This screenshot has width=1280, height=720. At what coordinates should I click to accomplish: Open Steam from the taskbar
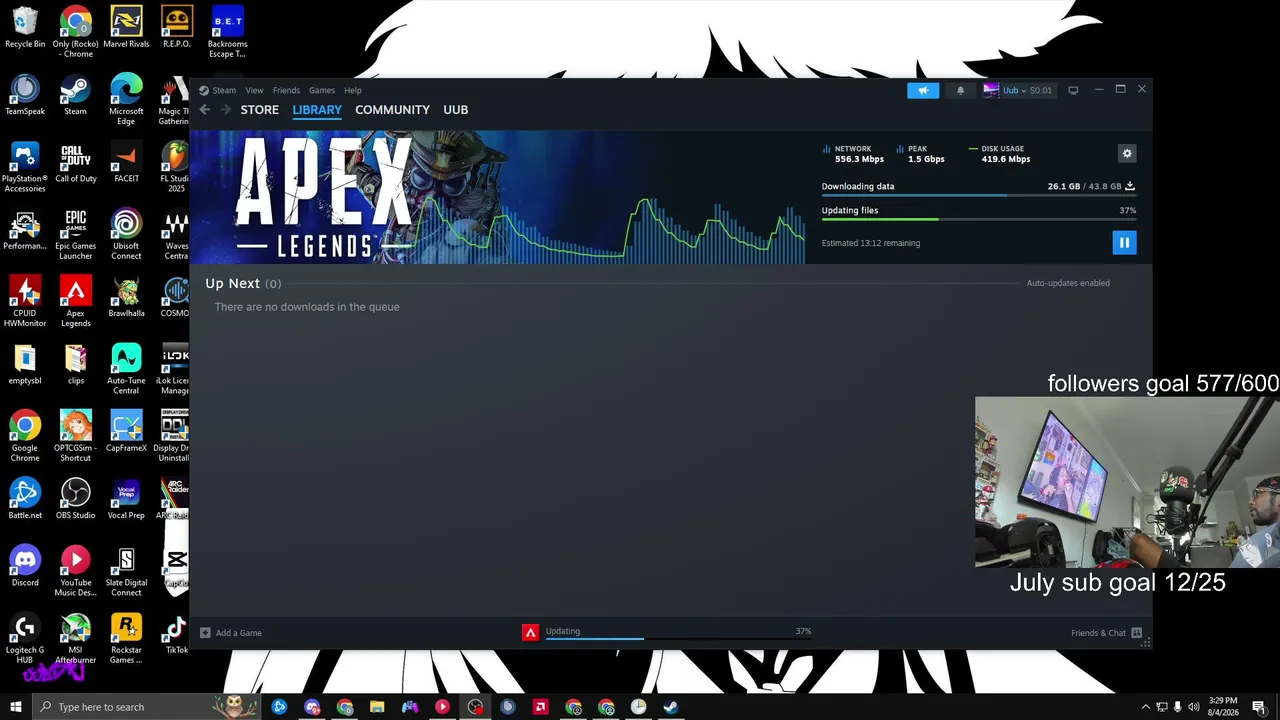pos(671,707)
